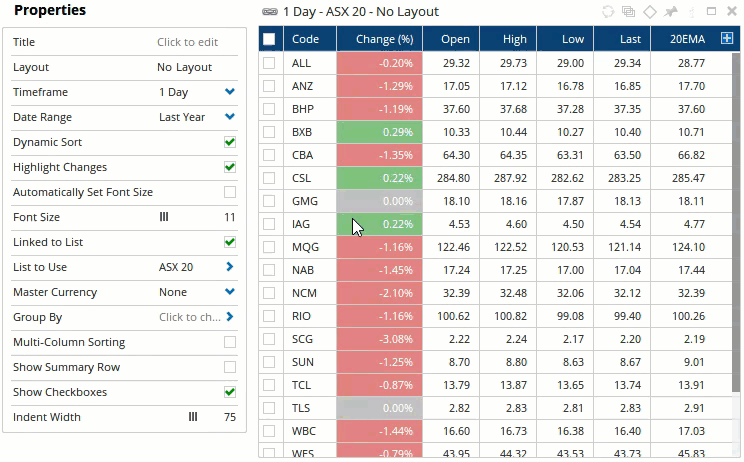Click the SCG -3.08% change cell

[380, 339]
